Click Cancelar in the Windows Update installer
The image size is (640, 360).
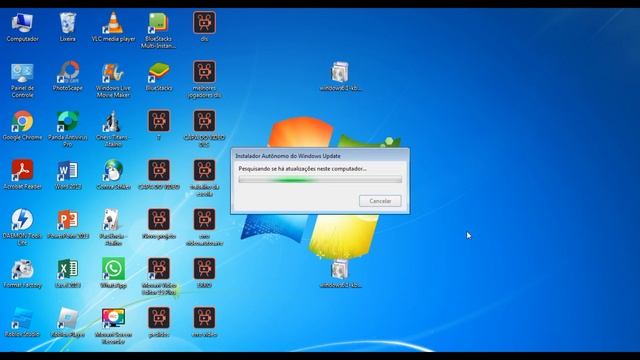(x=380, y=201)
